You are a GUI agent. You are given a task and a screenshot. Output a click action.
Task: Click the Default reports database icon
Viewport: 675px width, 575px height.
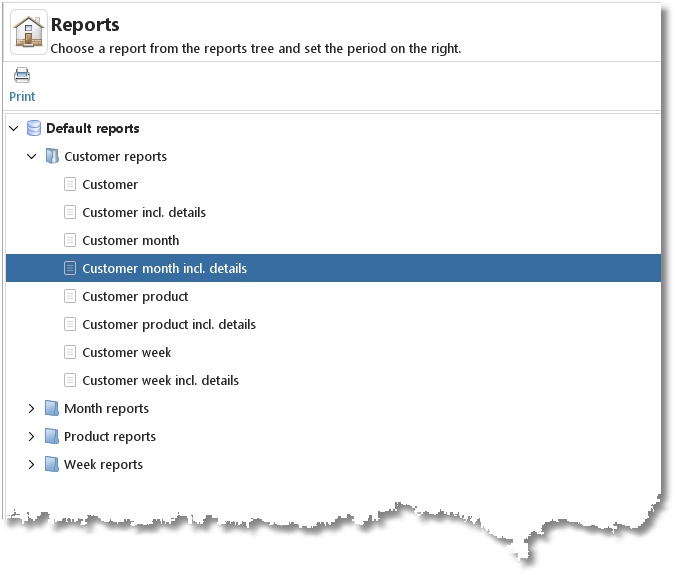(34, 128)
